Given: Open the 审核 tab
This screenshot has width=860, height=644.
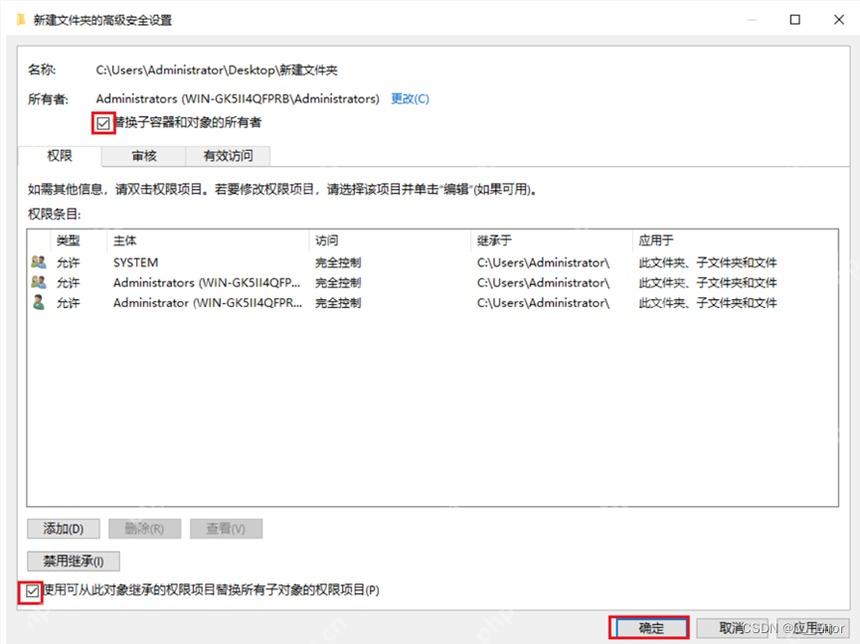Looking at the screenshot, I should tap(144, 156).
